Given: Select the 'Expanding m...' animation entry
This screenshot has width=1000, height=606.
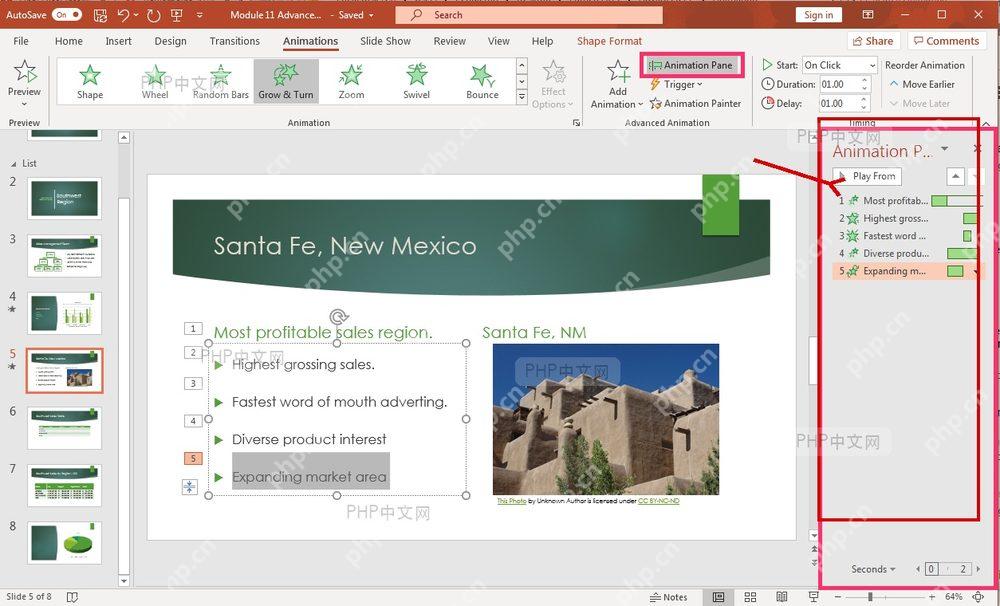Looking at the screenshot, I should click(x=909, y=271).
